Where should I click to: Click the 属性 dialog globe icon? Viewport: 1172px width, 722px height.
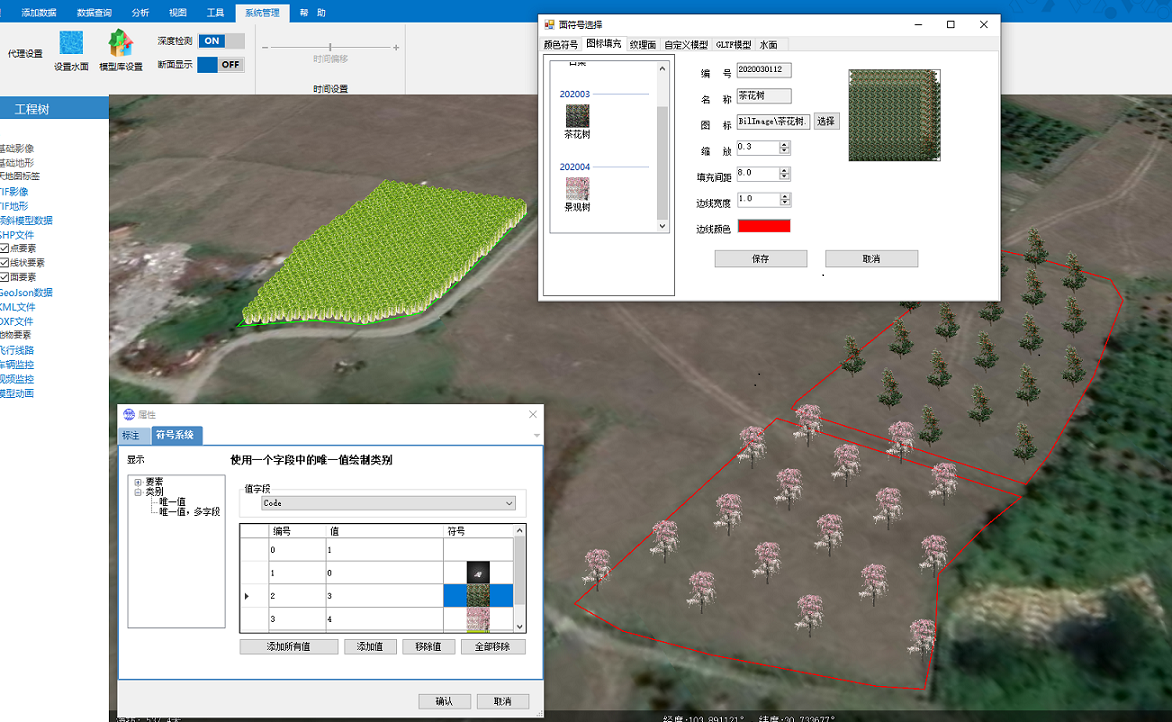pyautogui.click(x=128, y=415)
